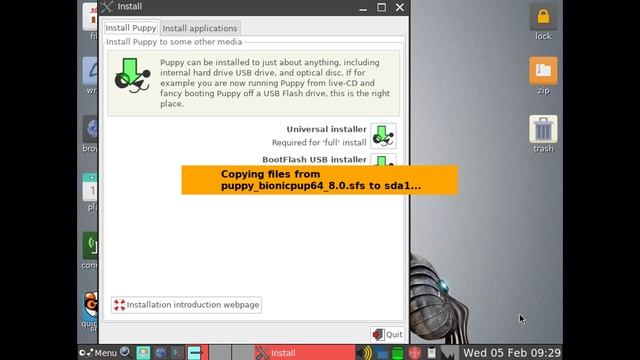Click the green storage tray icon
The width and height of the screenshot is (640, 360).
[398, 353]
